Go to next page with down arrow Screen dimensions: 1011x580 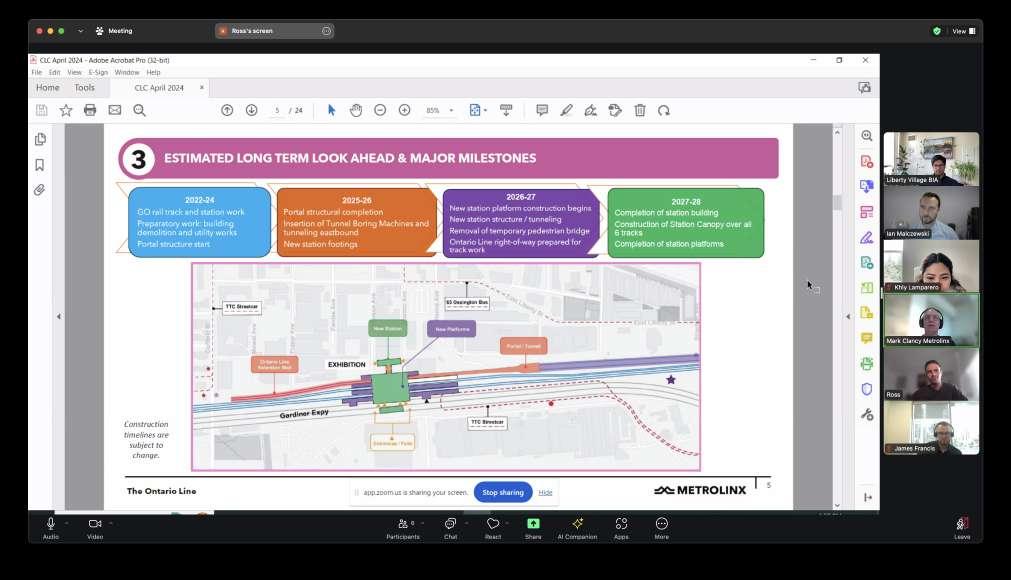[251, 110]
